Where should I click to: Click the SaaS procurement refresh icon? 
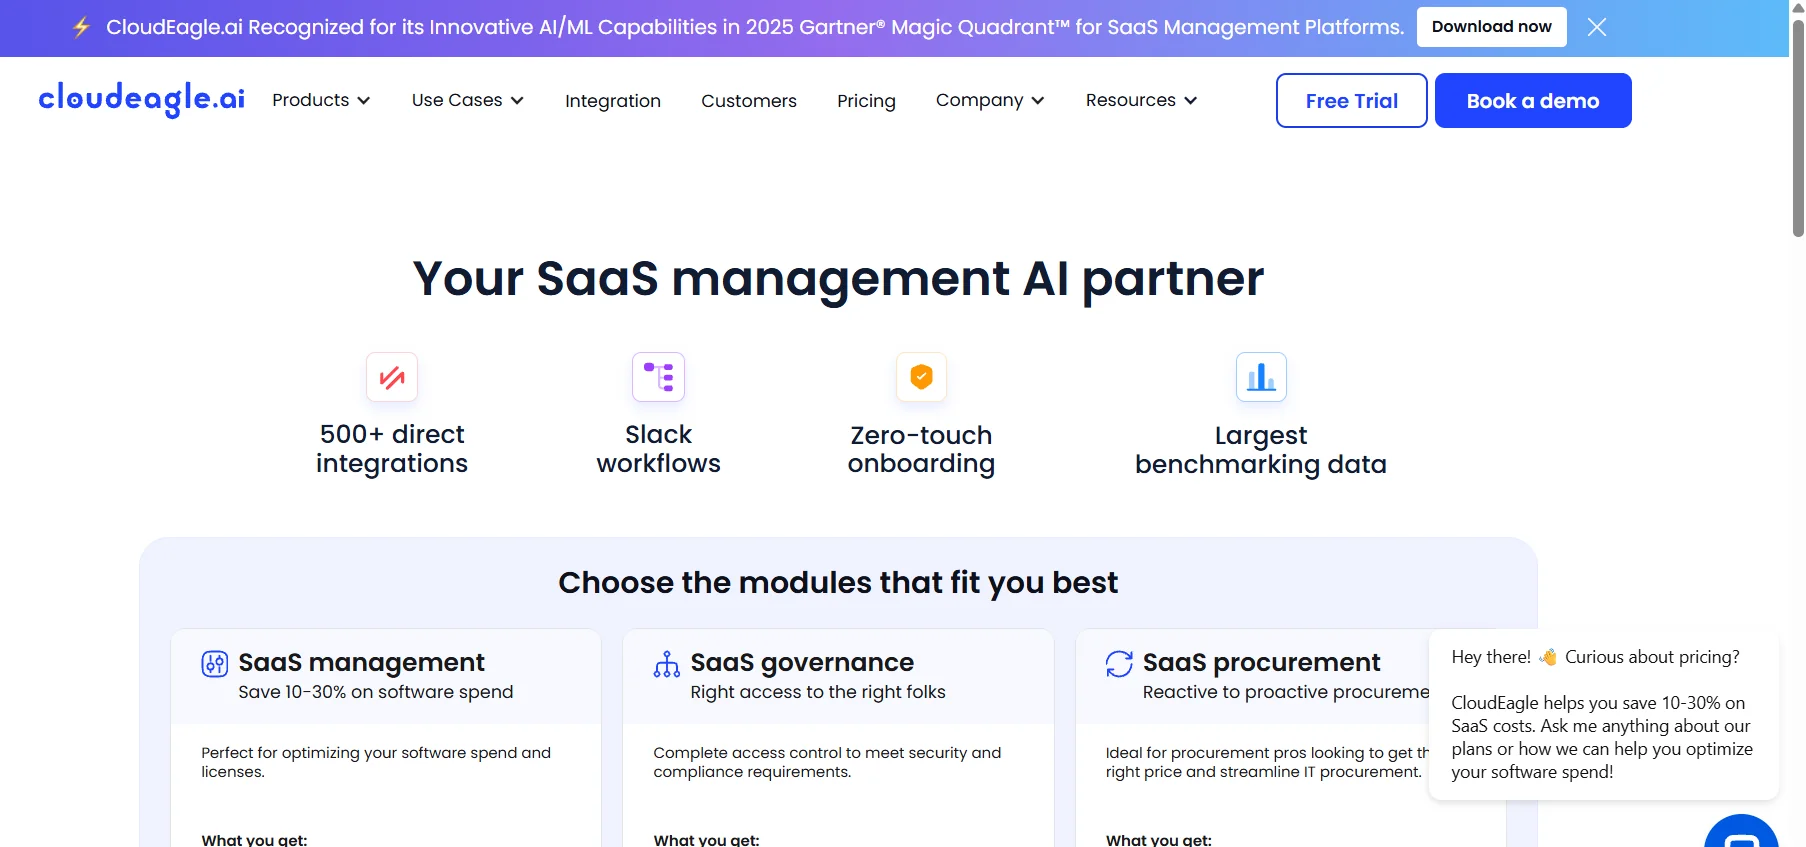pyautogui.click(x=1119, y=664)
